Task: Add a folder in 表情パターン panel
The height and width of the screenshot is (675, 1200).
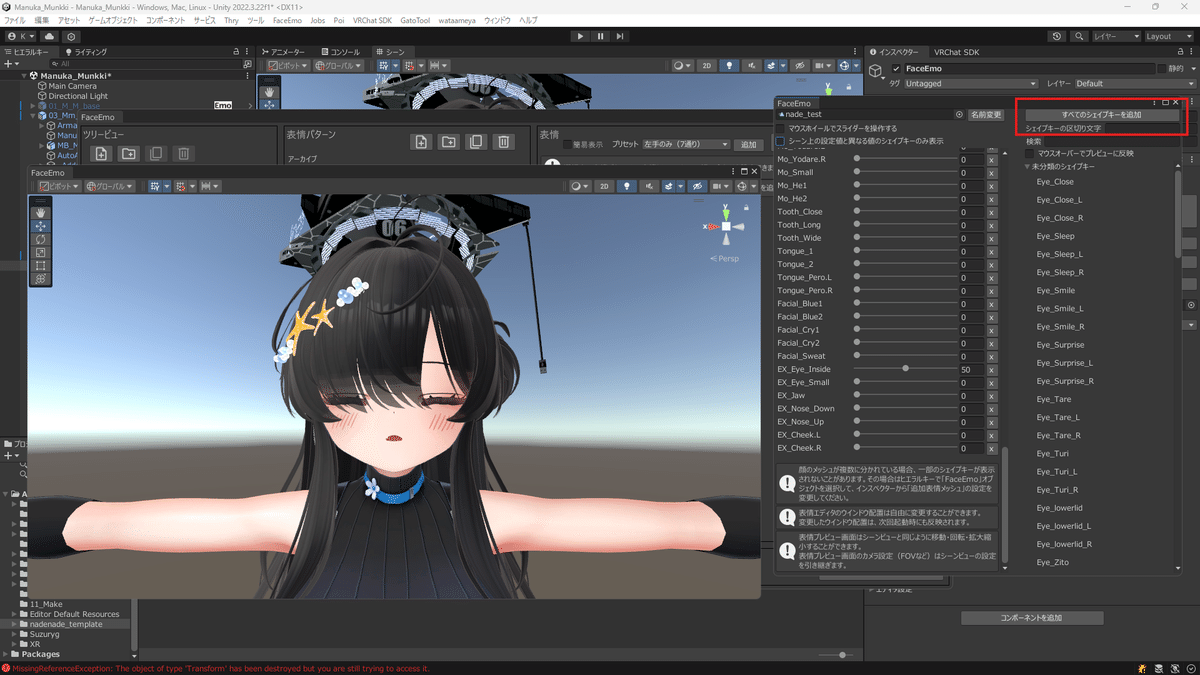Action: click(449, 143)
